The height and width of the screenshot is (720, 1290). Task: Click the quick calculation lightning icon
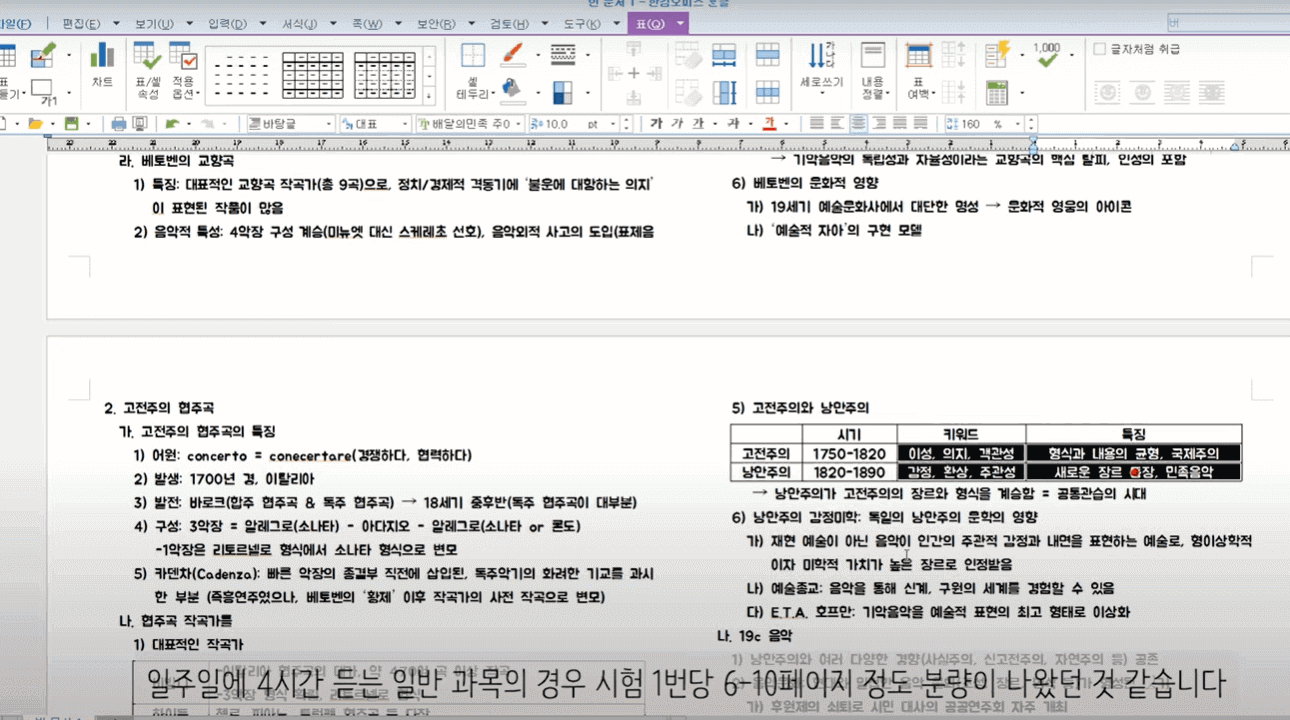pos(997,55)
